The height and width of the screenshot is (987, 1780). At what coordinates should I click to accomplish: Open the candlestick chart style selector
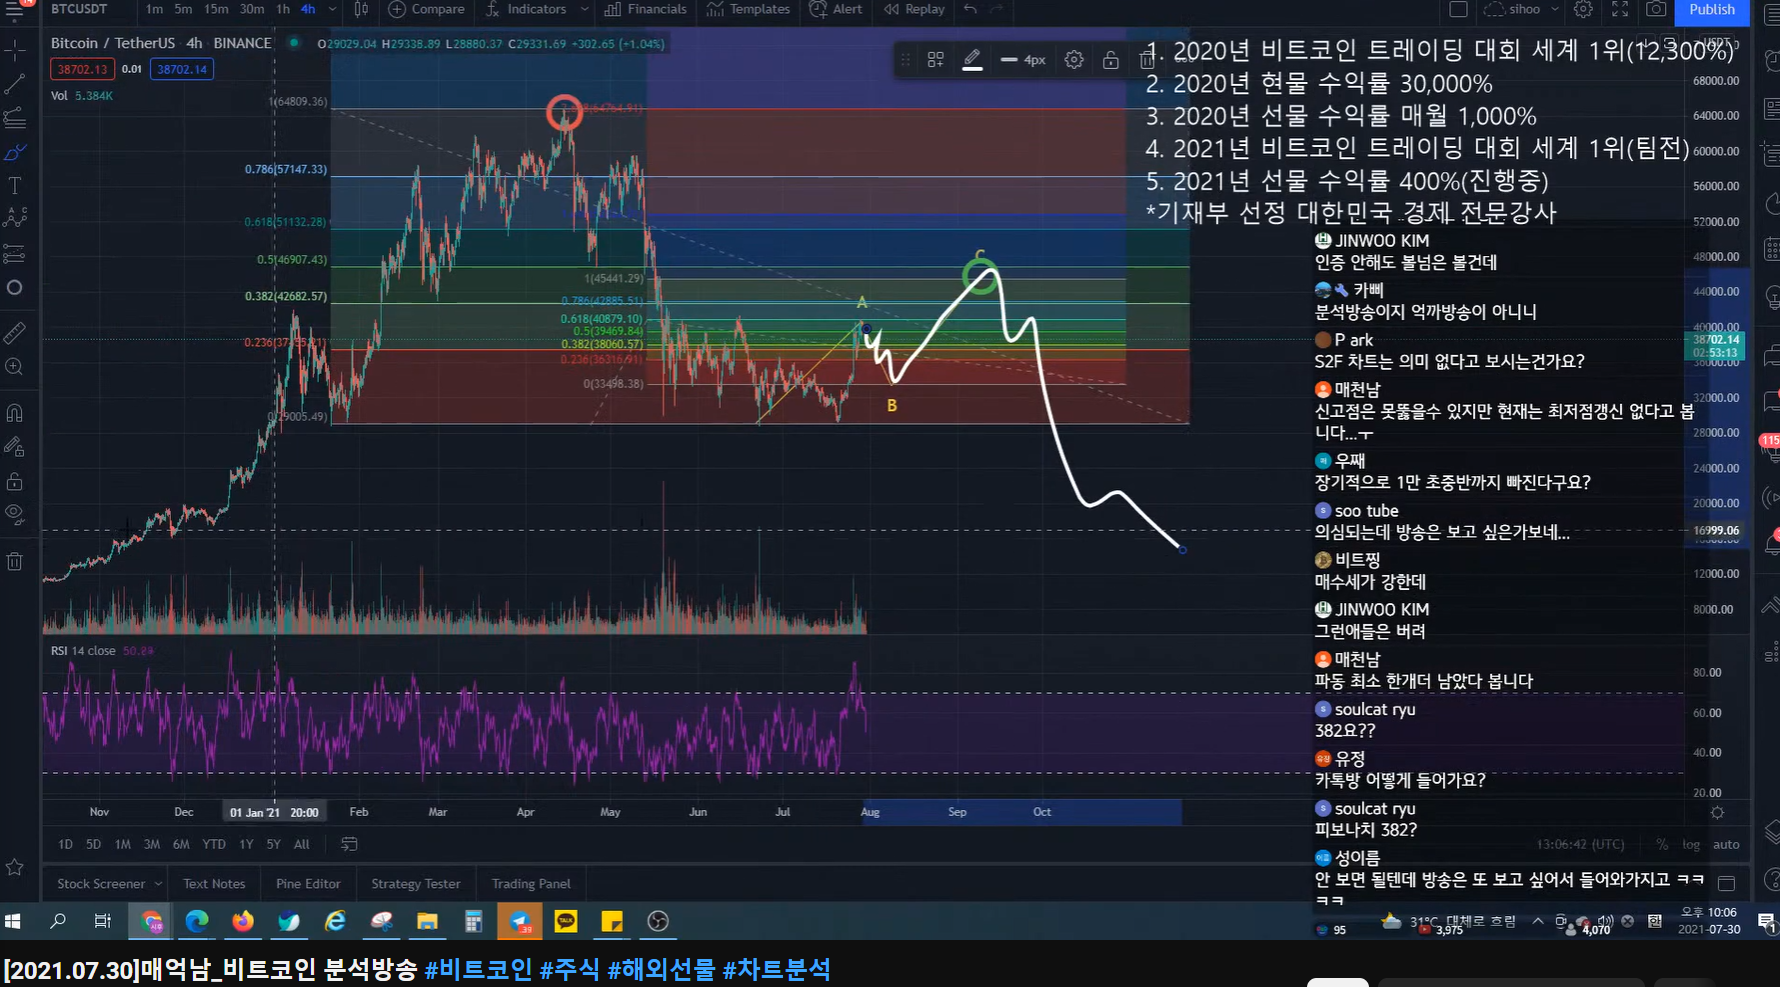361,9
